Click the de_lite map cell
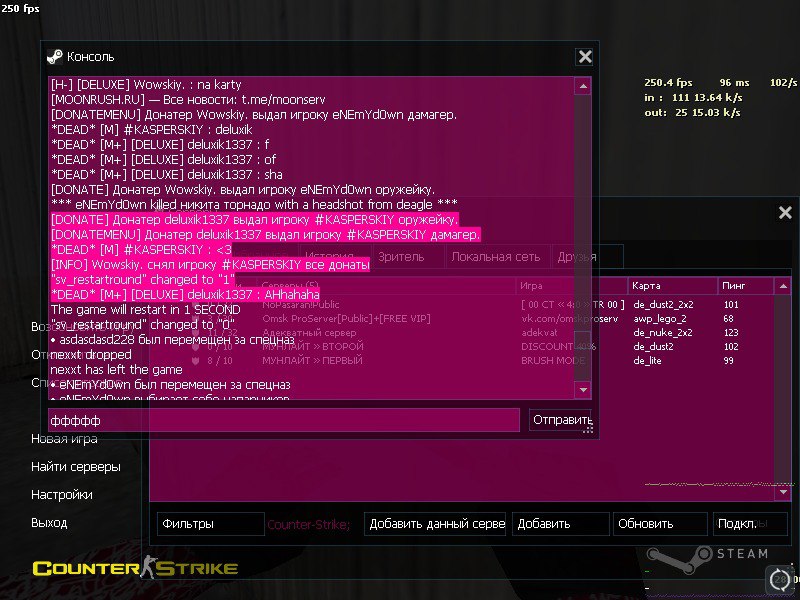Image resolution: width=800 pixels, height=600 pixels. tap(647, 361)
